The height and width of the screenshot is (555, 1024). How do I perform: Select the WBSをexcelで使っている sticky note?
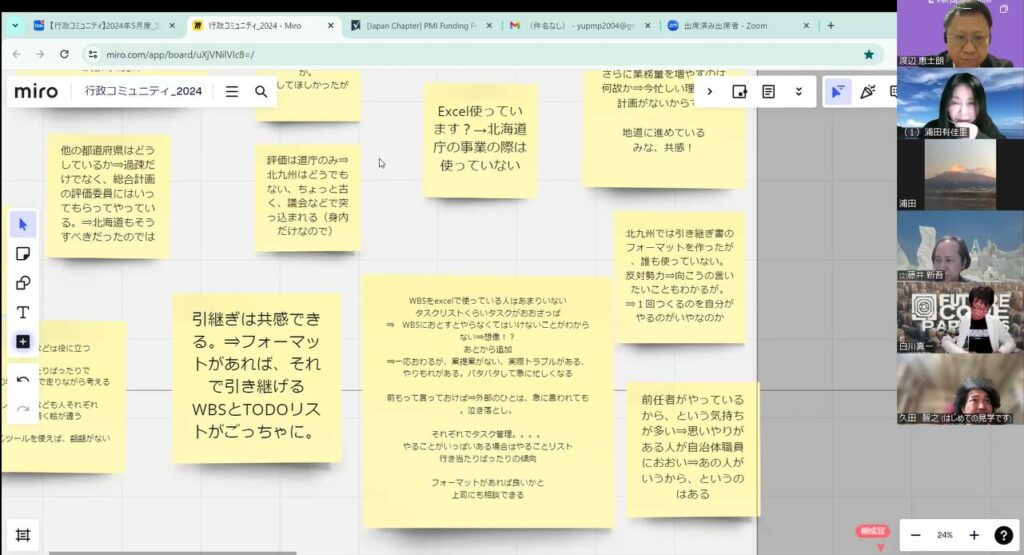click(487, 401)
